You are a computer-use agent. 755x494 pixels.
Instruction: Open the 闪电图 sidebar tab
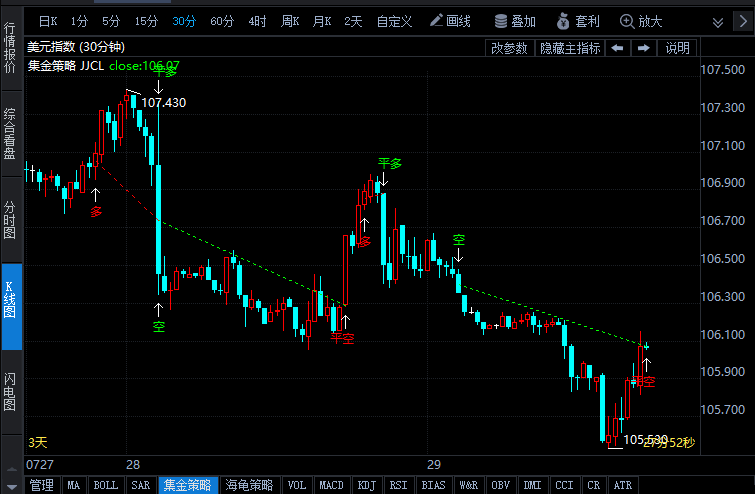click(x=10, y=392)
